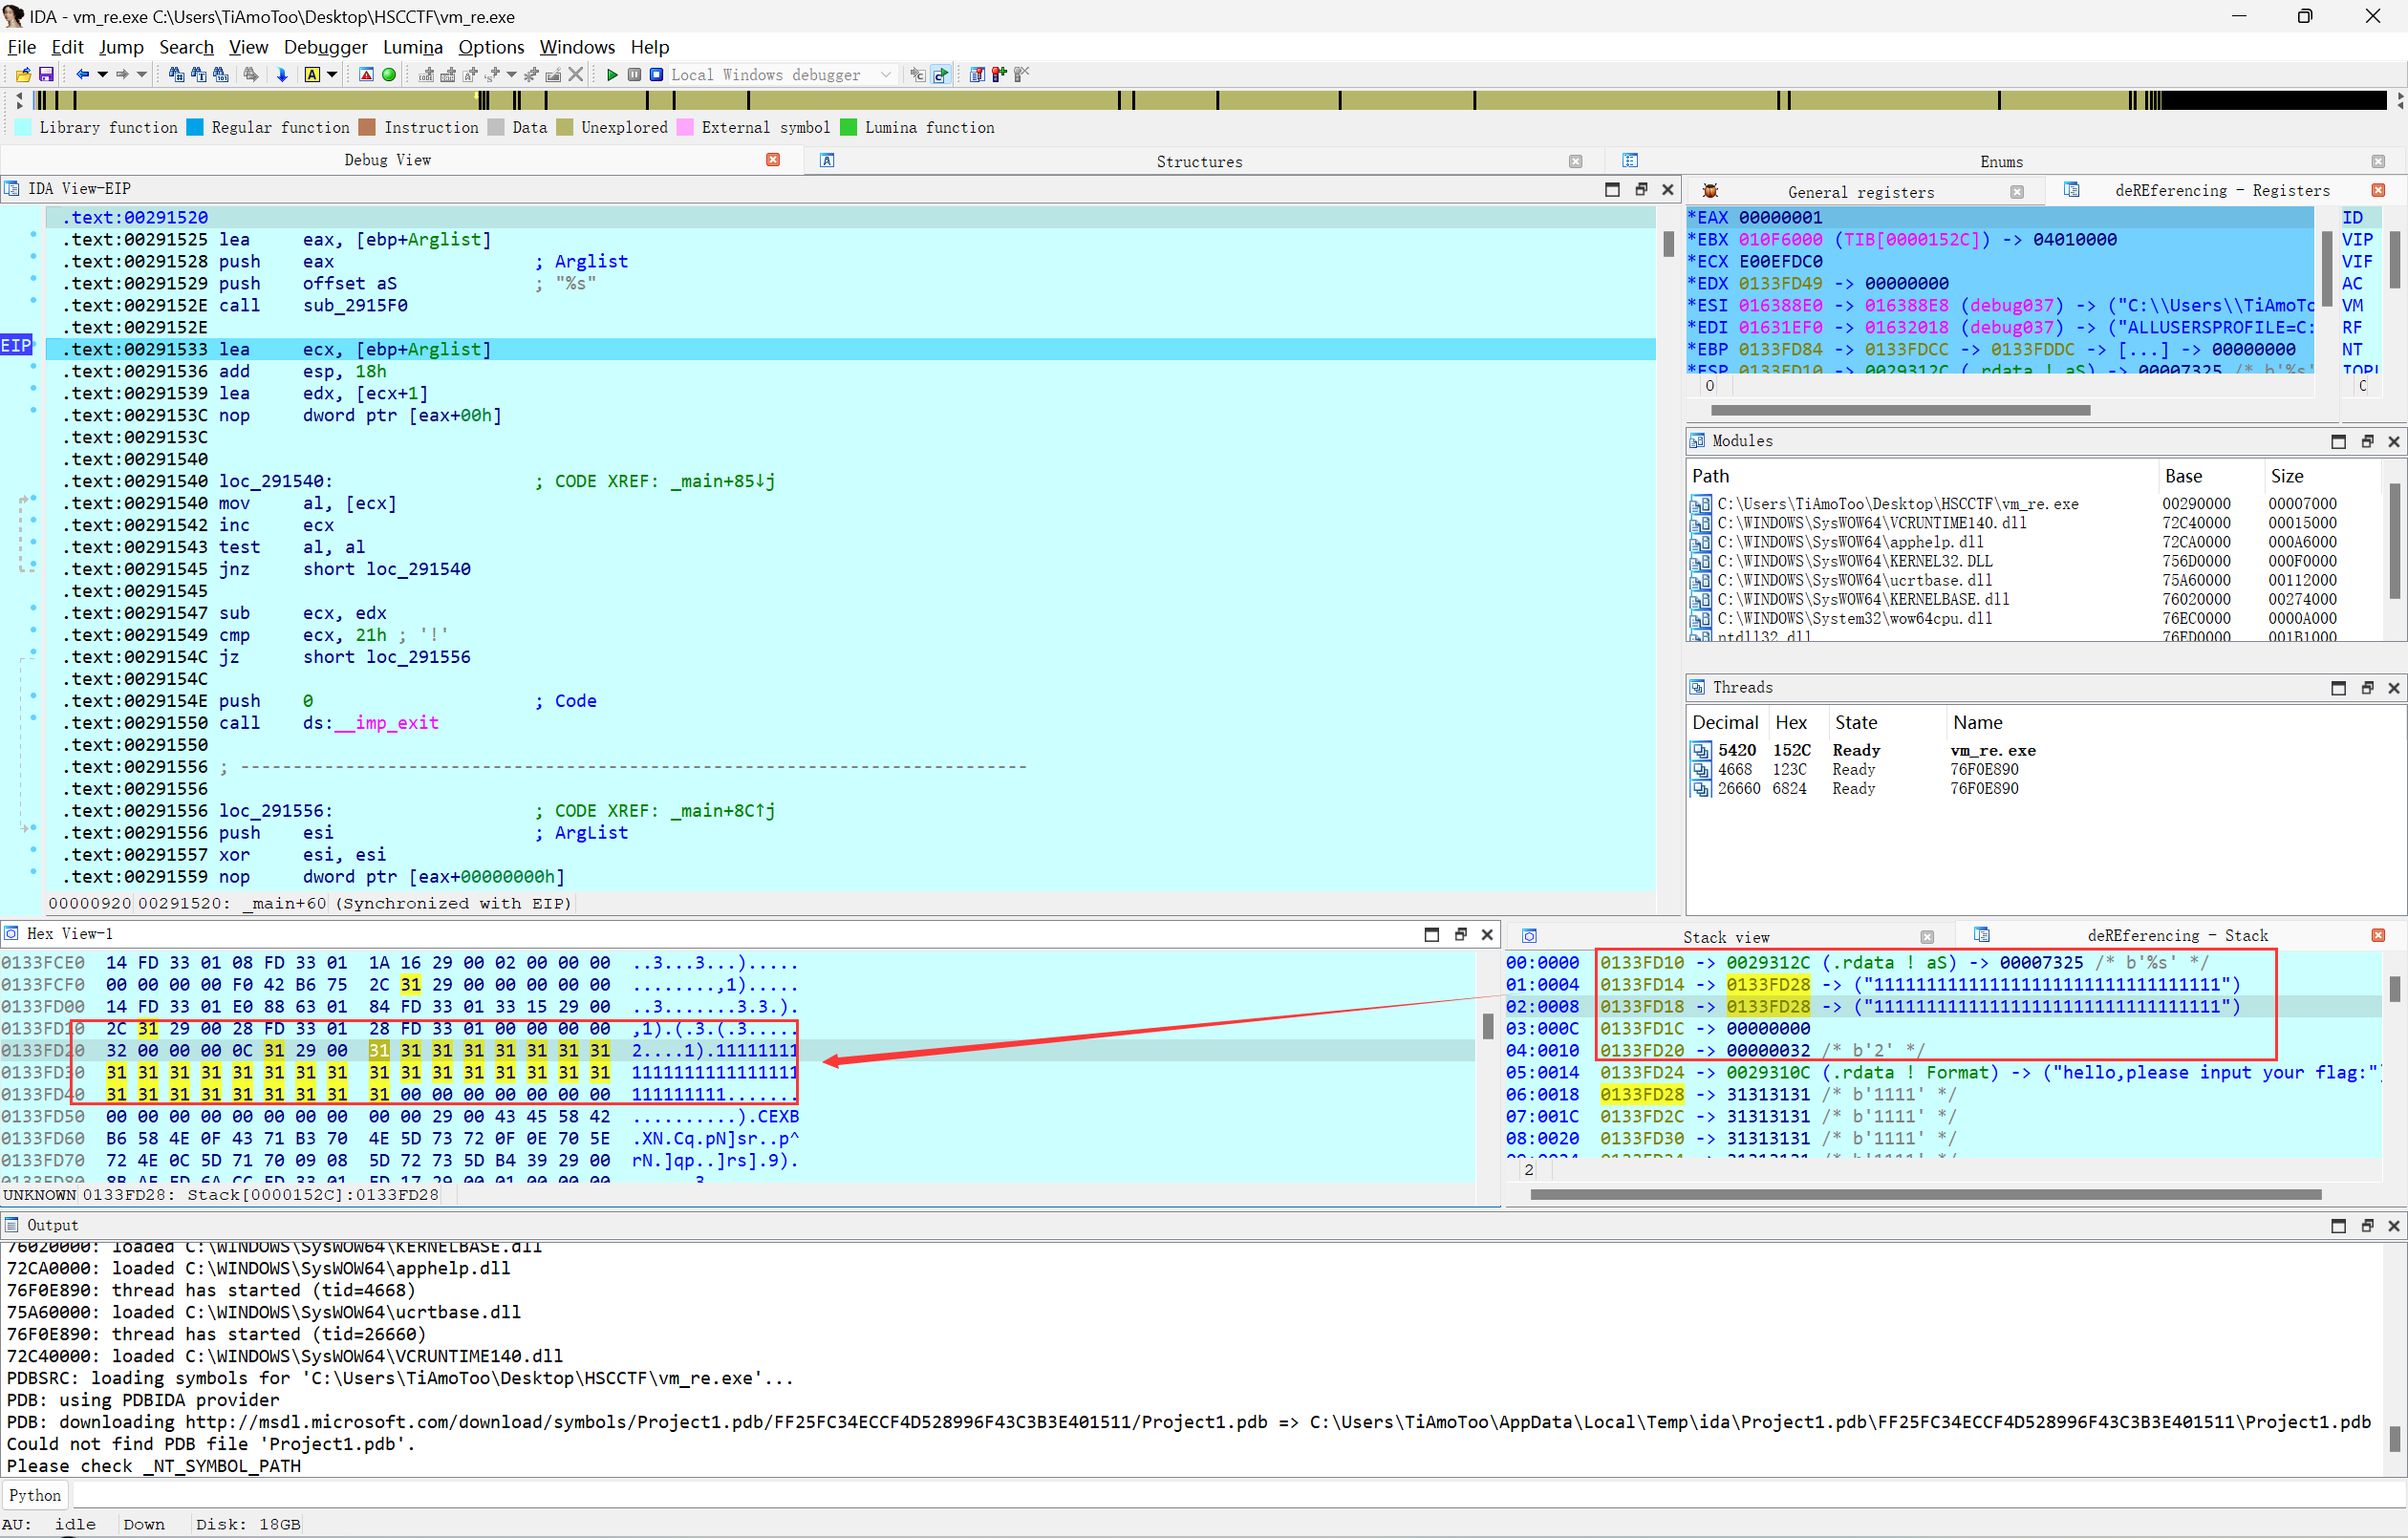The width and height of the screenshot is (2408, 1538).
Task: Click the Decimal column header in Threads
Action: click(1727, 722)
